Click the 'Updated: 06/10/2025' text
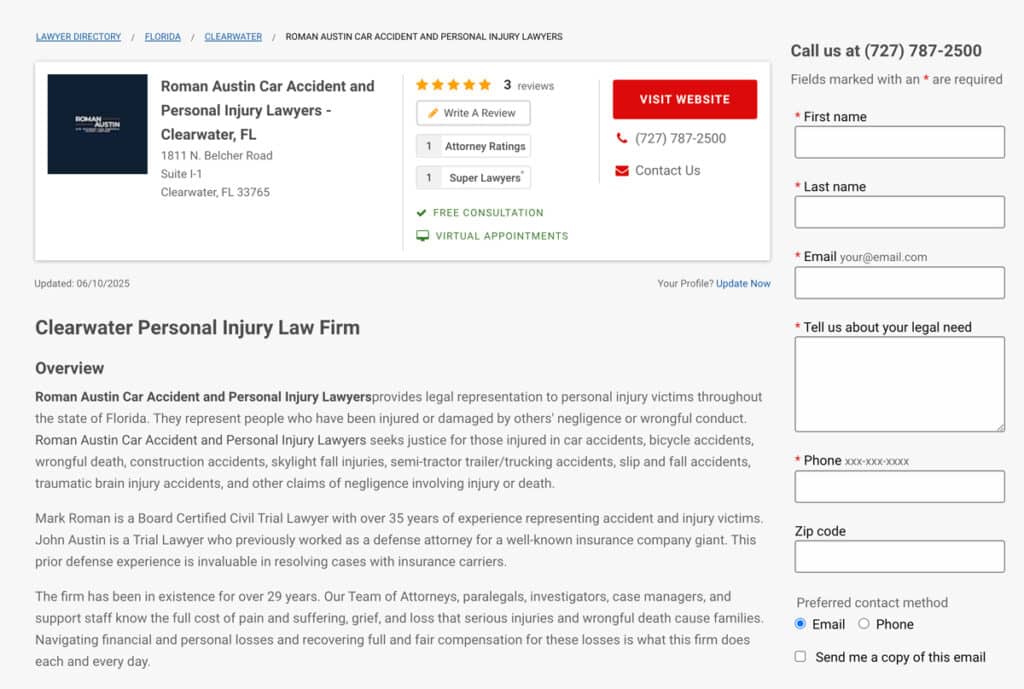The width and height of the screenshot is (1024, 689). 82,283
